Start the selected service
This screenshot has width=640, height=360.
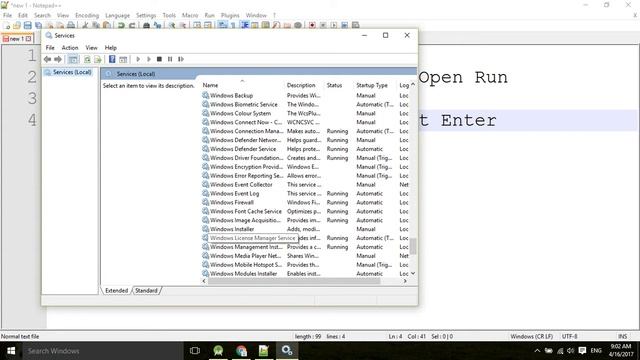(138, 59)
